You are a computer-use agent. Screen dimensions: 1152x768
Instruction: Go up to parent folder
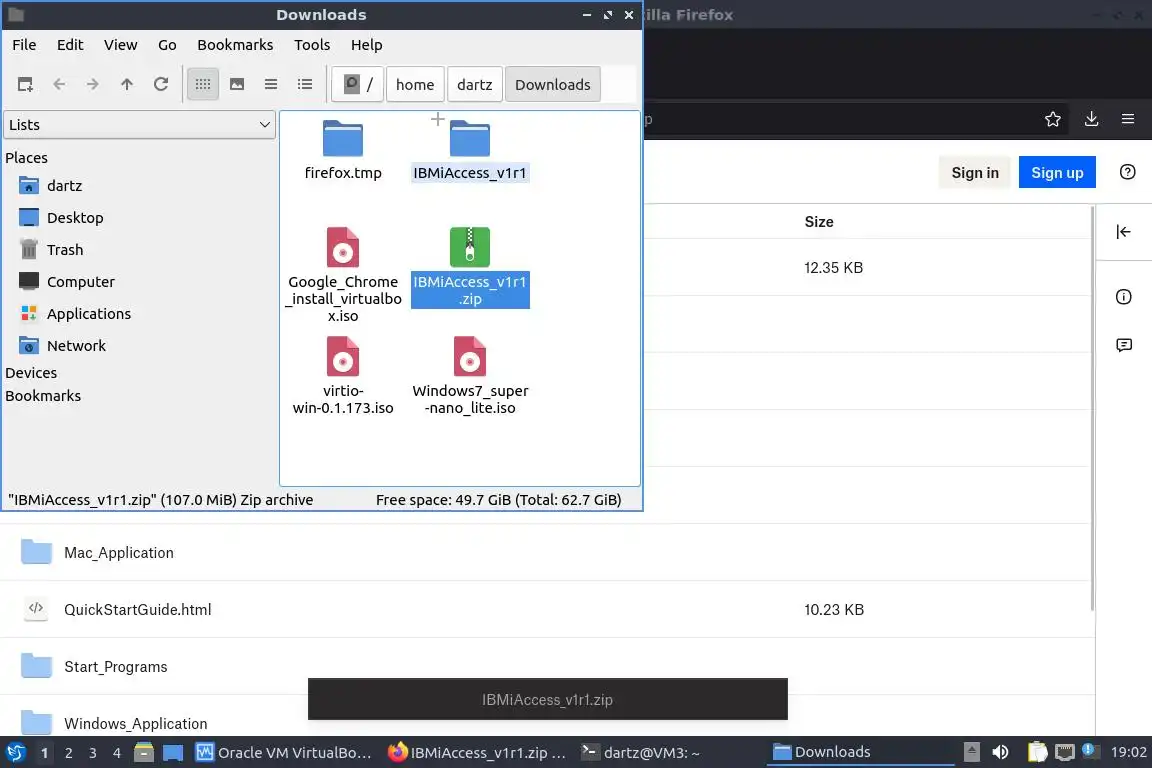point(126,85)
